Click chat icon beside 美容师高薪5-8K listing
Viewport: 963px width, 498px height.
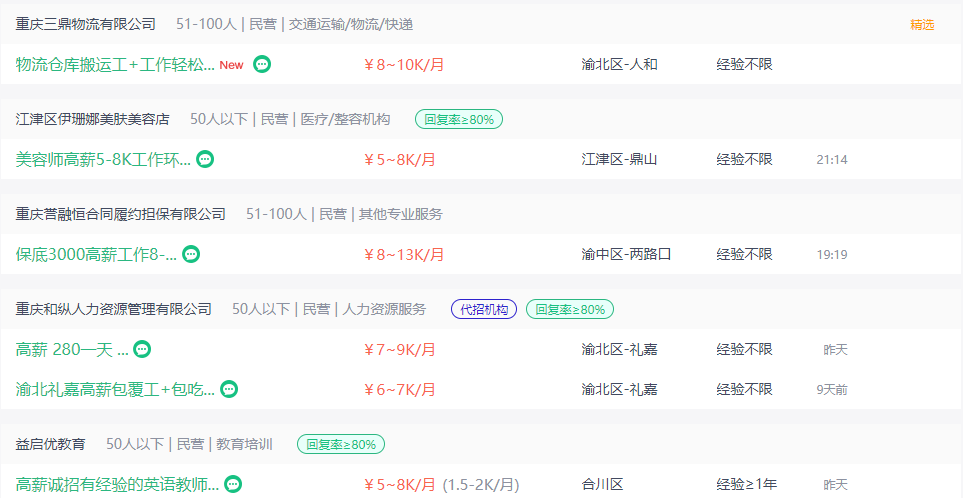pyautogui.click(x=205, y=159)
